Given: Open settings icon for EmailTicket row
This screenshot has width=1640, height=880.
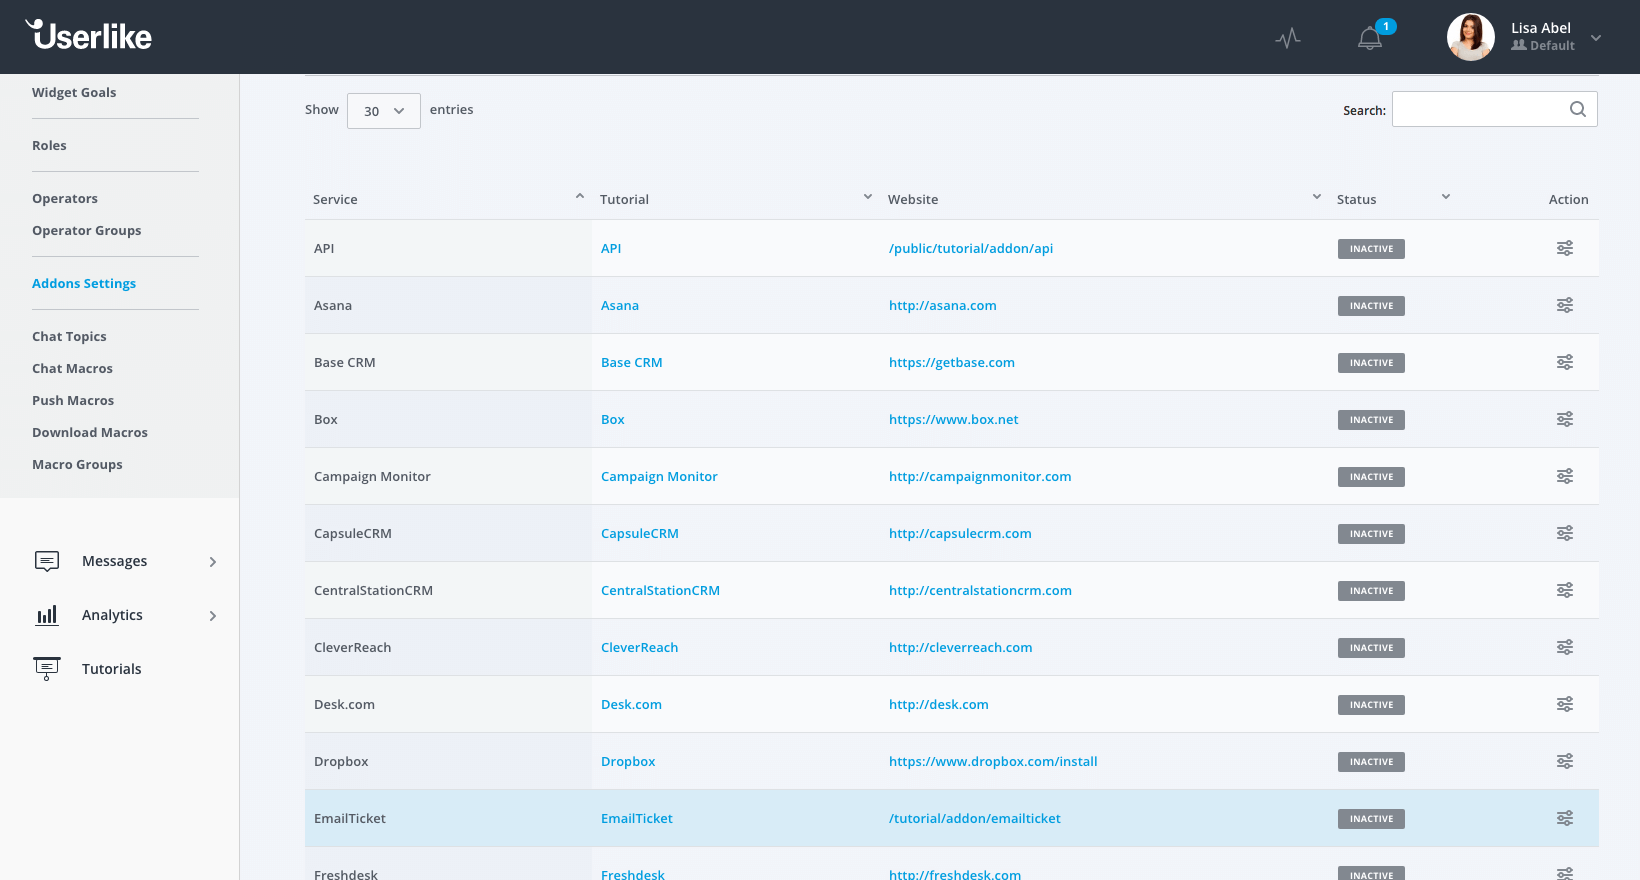Looking at the screenshot, I should point(1565,818).
